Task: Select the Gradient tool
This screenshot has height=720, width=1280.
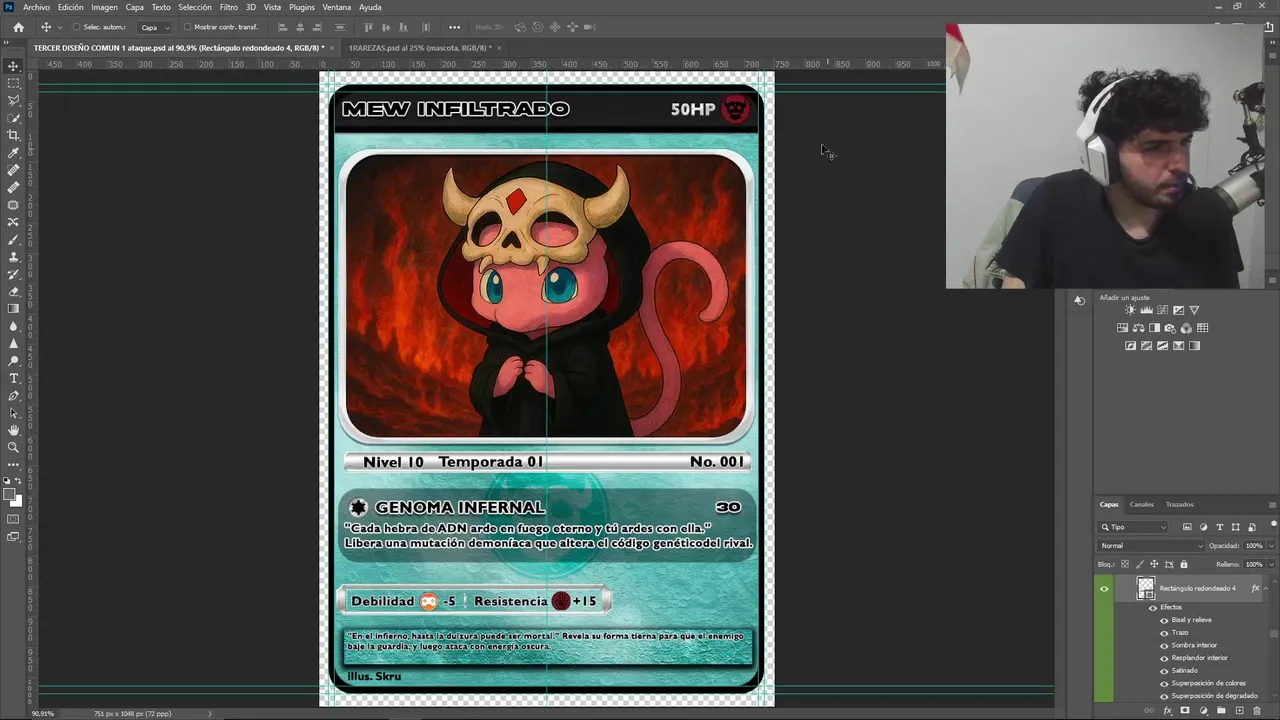Action: [13, 309]
